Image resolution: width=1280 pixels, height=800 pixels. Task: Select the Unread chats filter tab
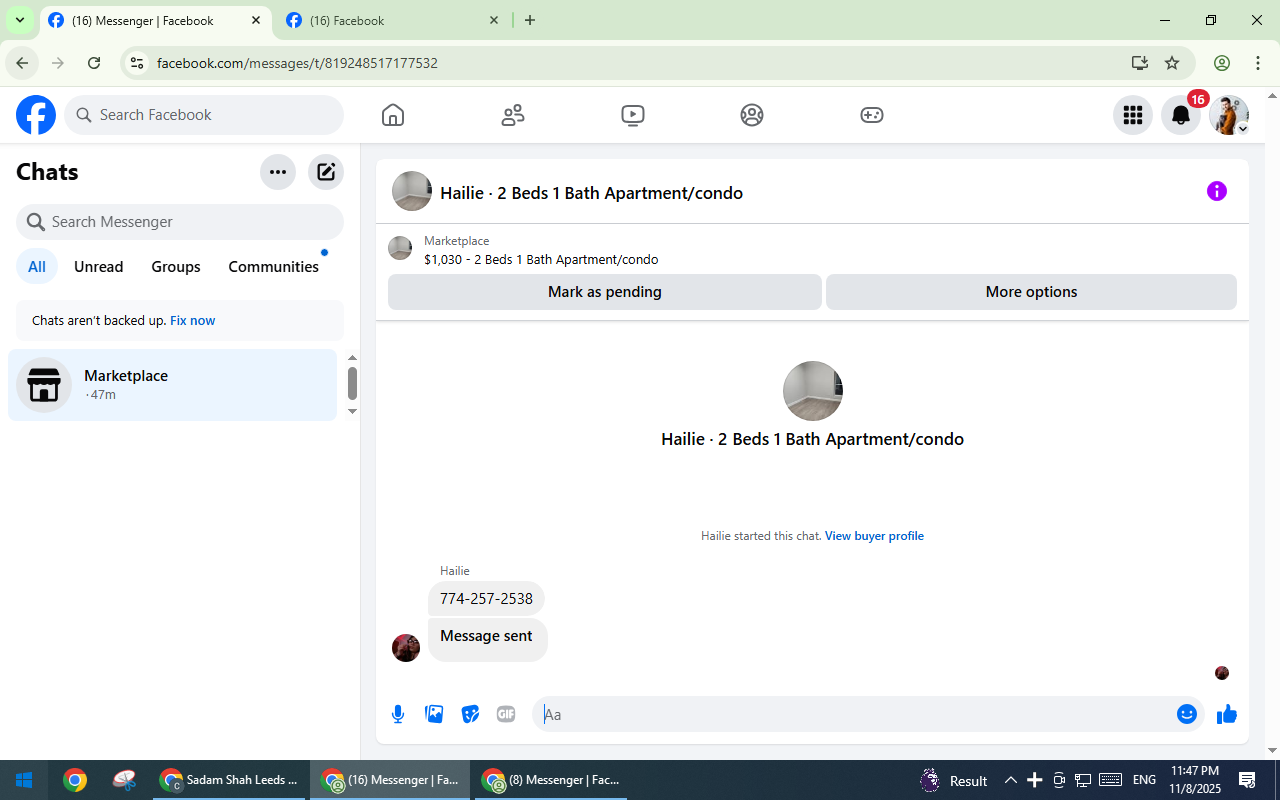[99, 267]
